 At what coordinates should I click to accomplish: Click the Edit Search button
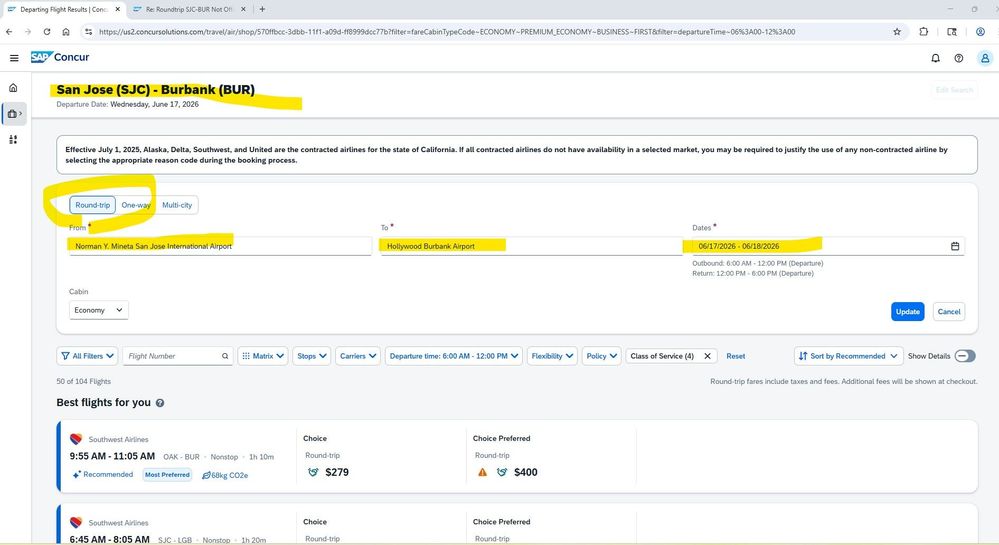(x=954, y=91)
